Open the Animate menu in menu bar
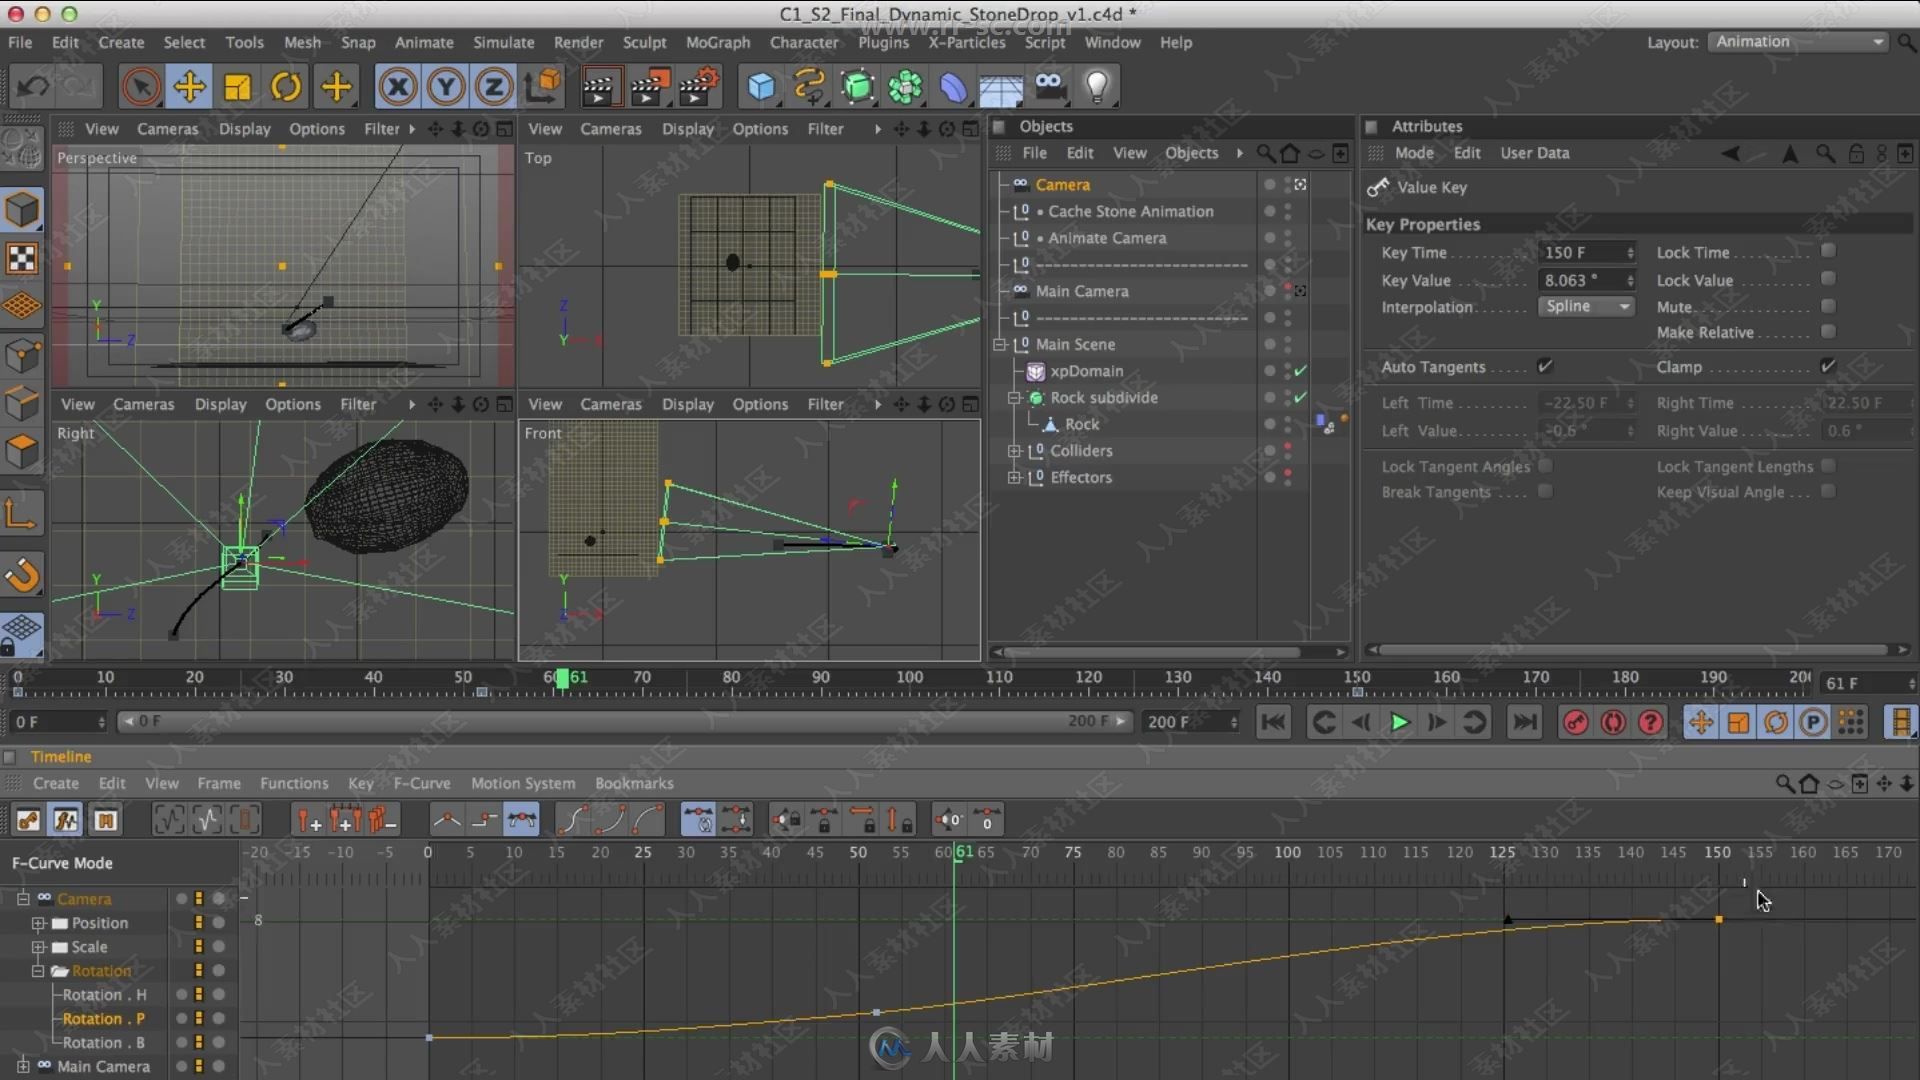Screen dimensions: 1920x1080 tap(423, 41)
